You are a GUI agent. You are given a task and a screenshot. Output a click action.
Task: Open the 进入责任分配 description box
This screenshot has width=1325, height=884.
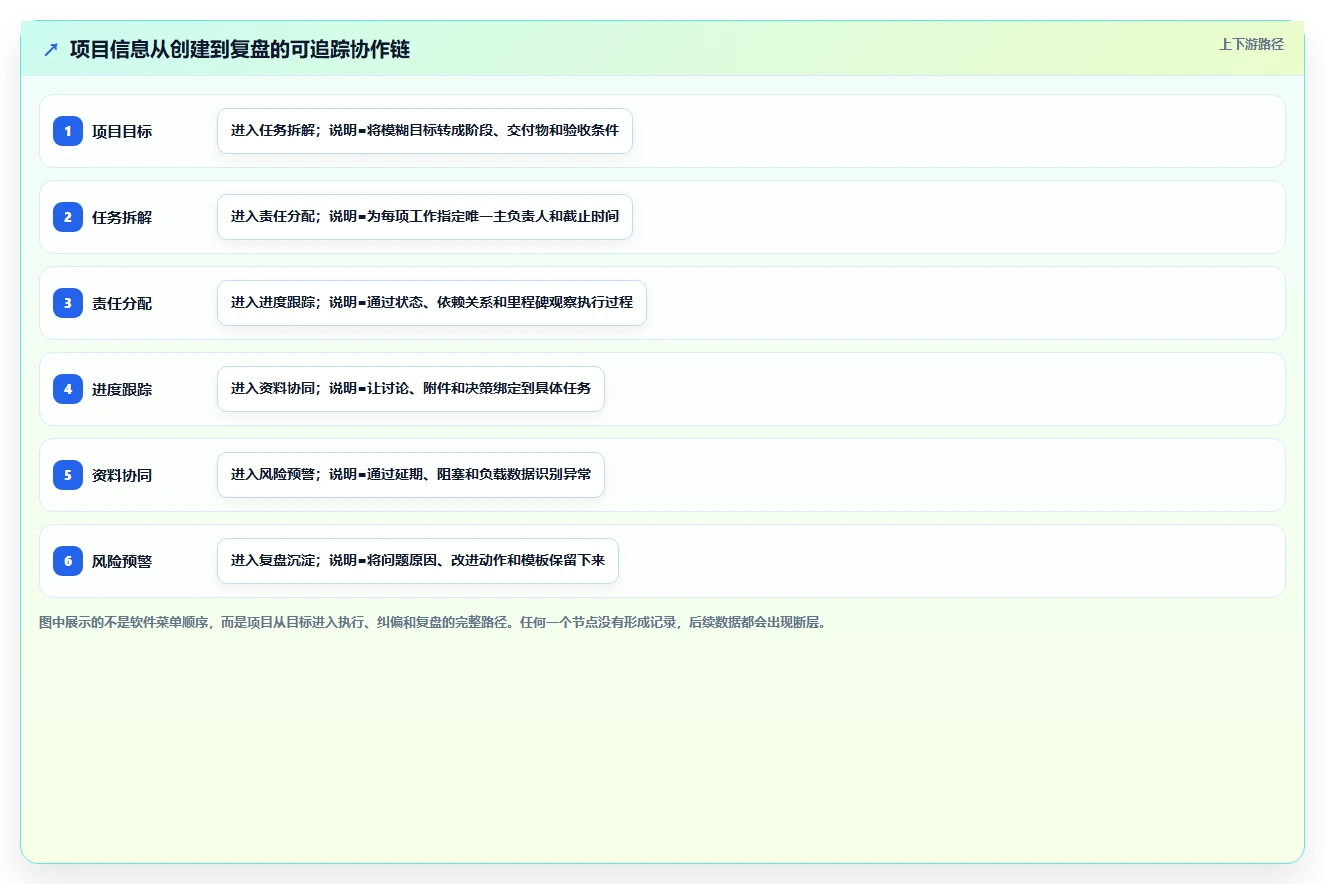(x=425, y=217)
